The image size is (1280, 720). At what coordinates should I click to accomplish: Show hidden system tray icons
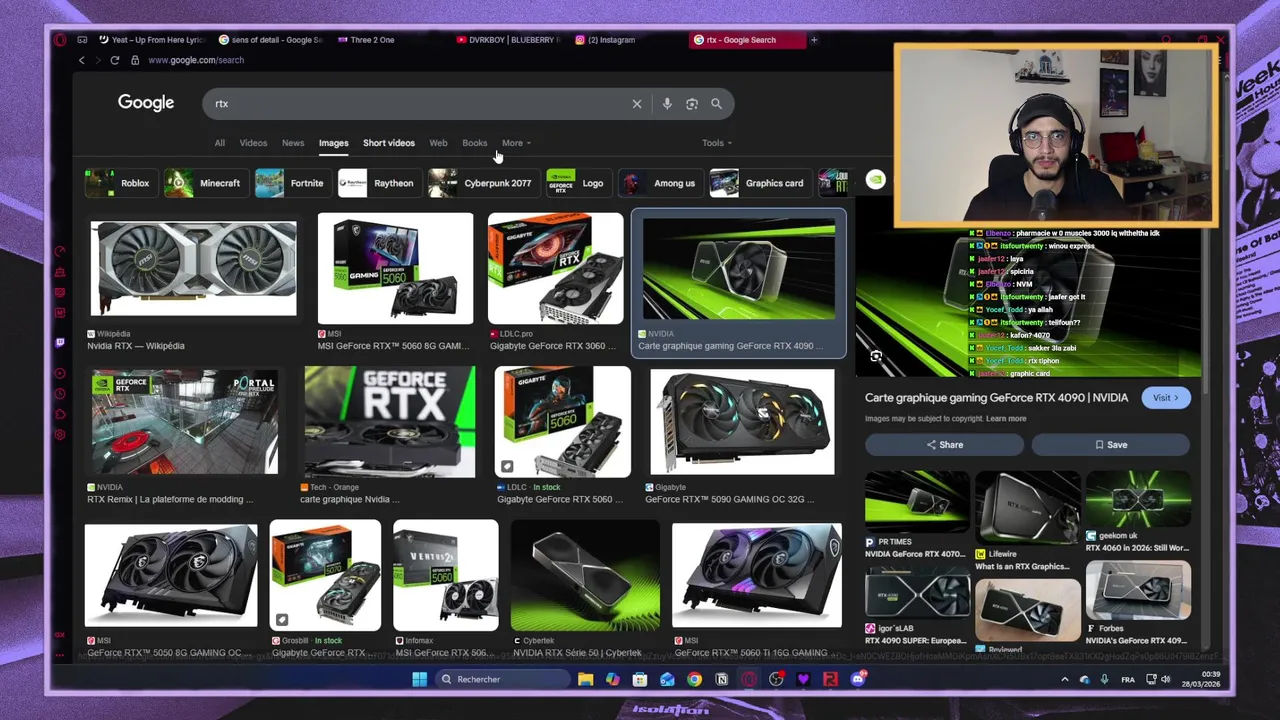click(x=1065, y=680)
